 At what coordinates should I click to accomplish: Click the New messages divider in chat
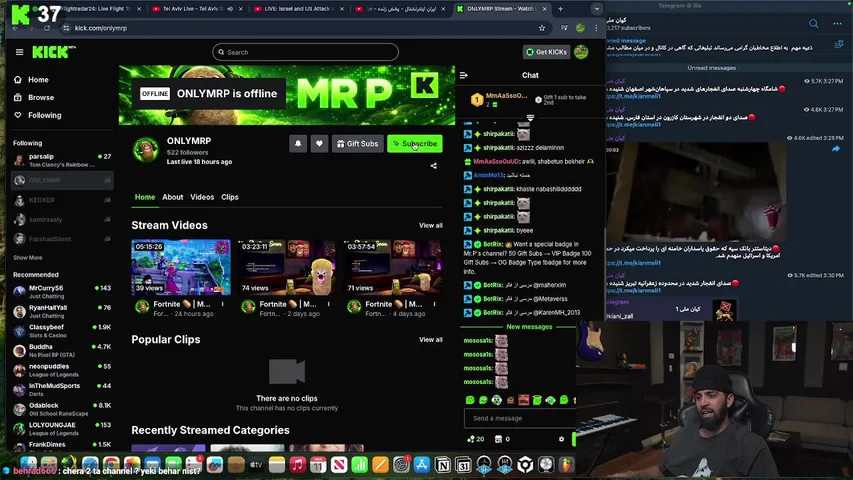pos(529,327)
